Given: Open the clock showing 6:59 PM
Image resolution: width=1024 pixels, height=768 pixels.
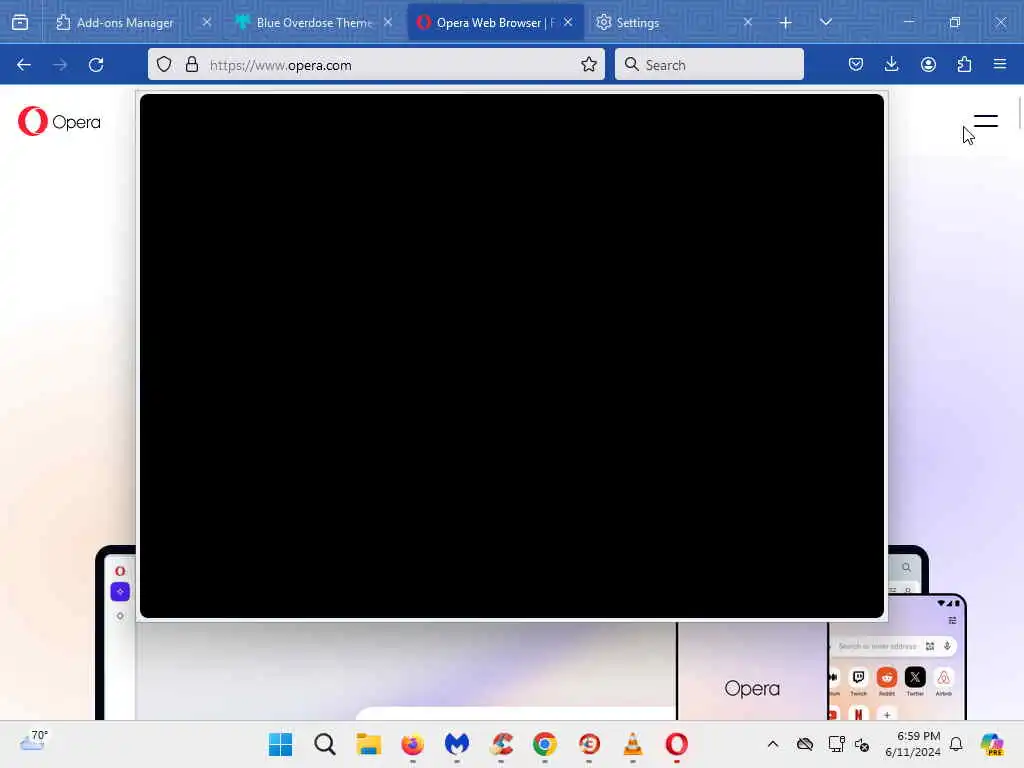Looking at the screenshot, I should click(912, 744).
